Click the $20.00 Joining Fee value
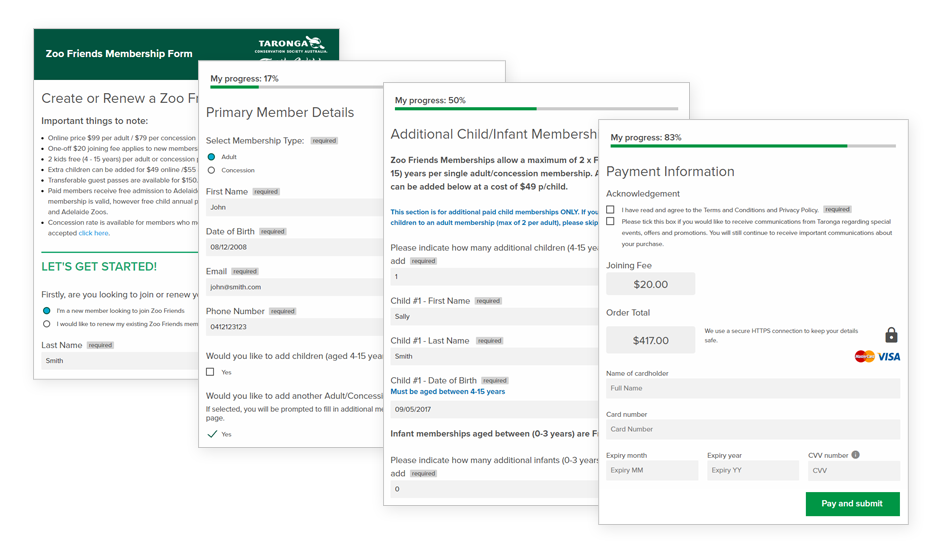The width and height of the screenshot is (939, 551). pyautogui.click(x=650, y=284)
